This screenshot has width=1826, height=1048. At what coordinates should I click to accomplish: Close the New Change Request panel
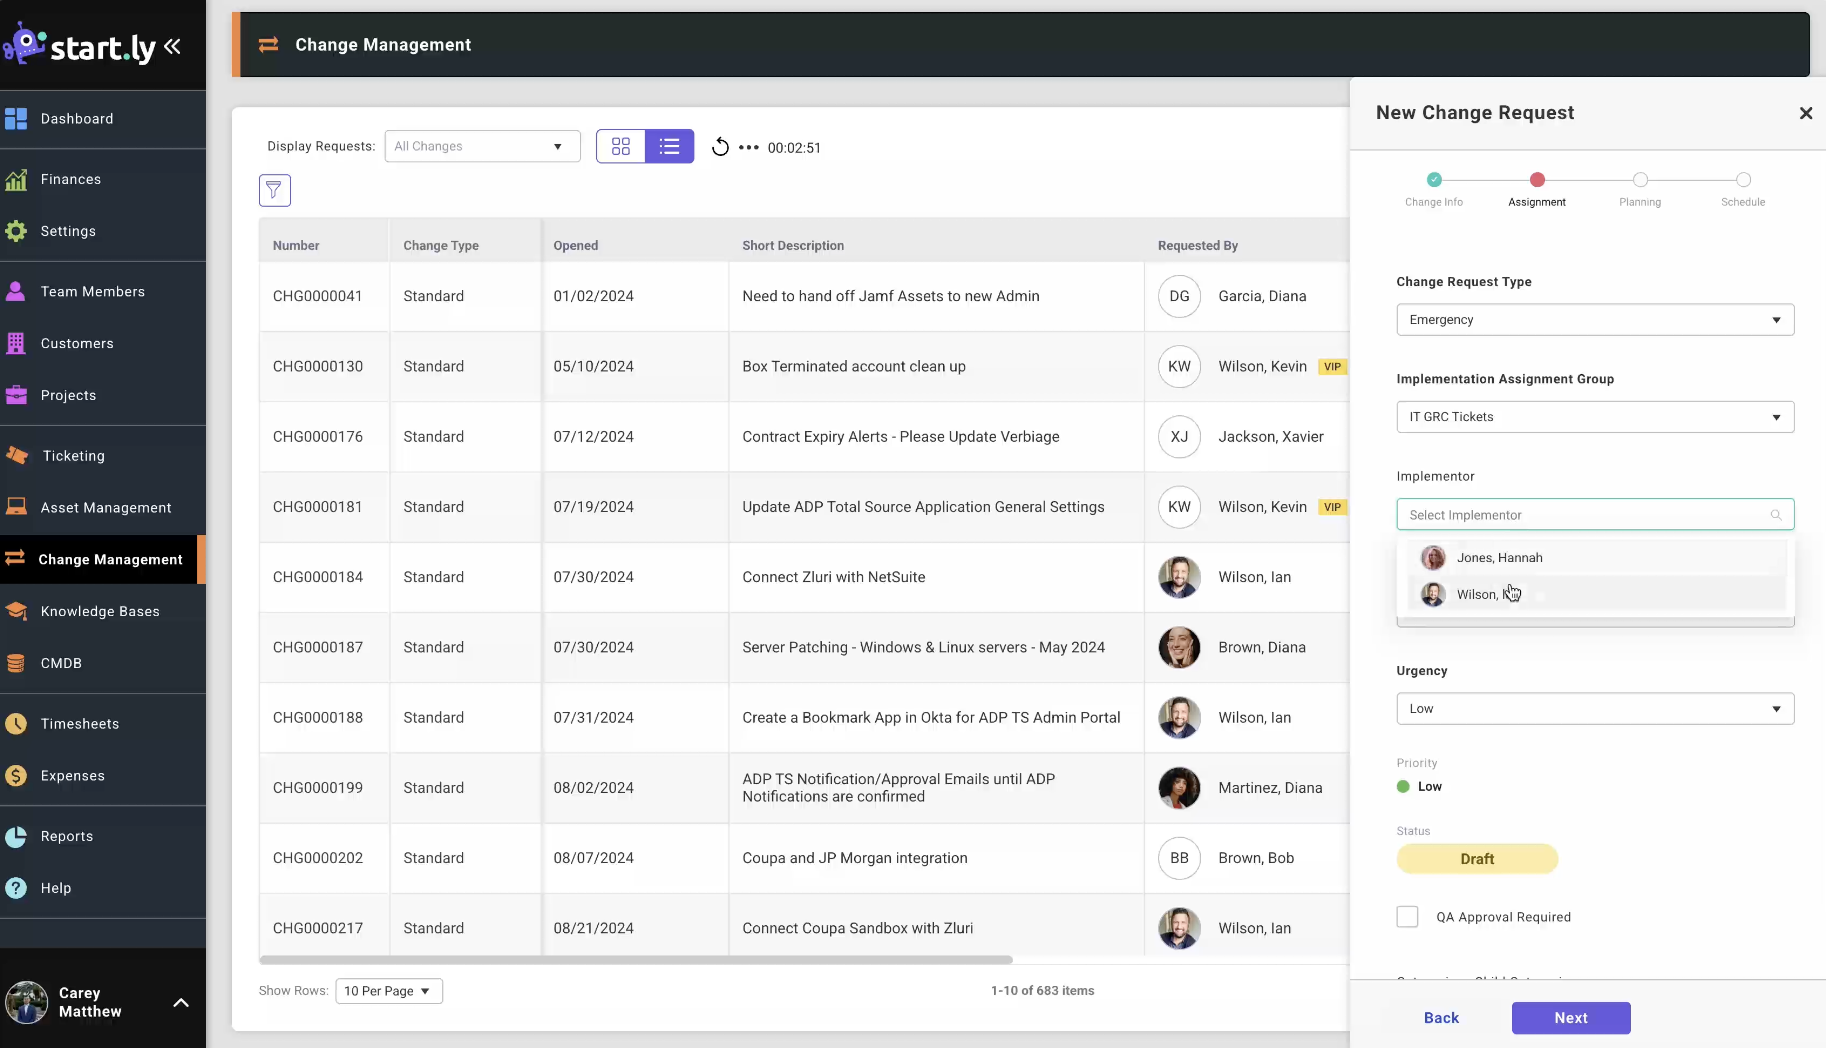pos(1805,113)
